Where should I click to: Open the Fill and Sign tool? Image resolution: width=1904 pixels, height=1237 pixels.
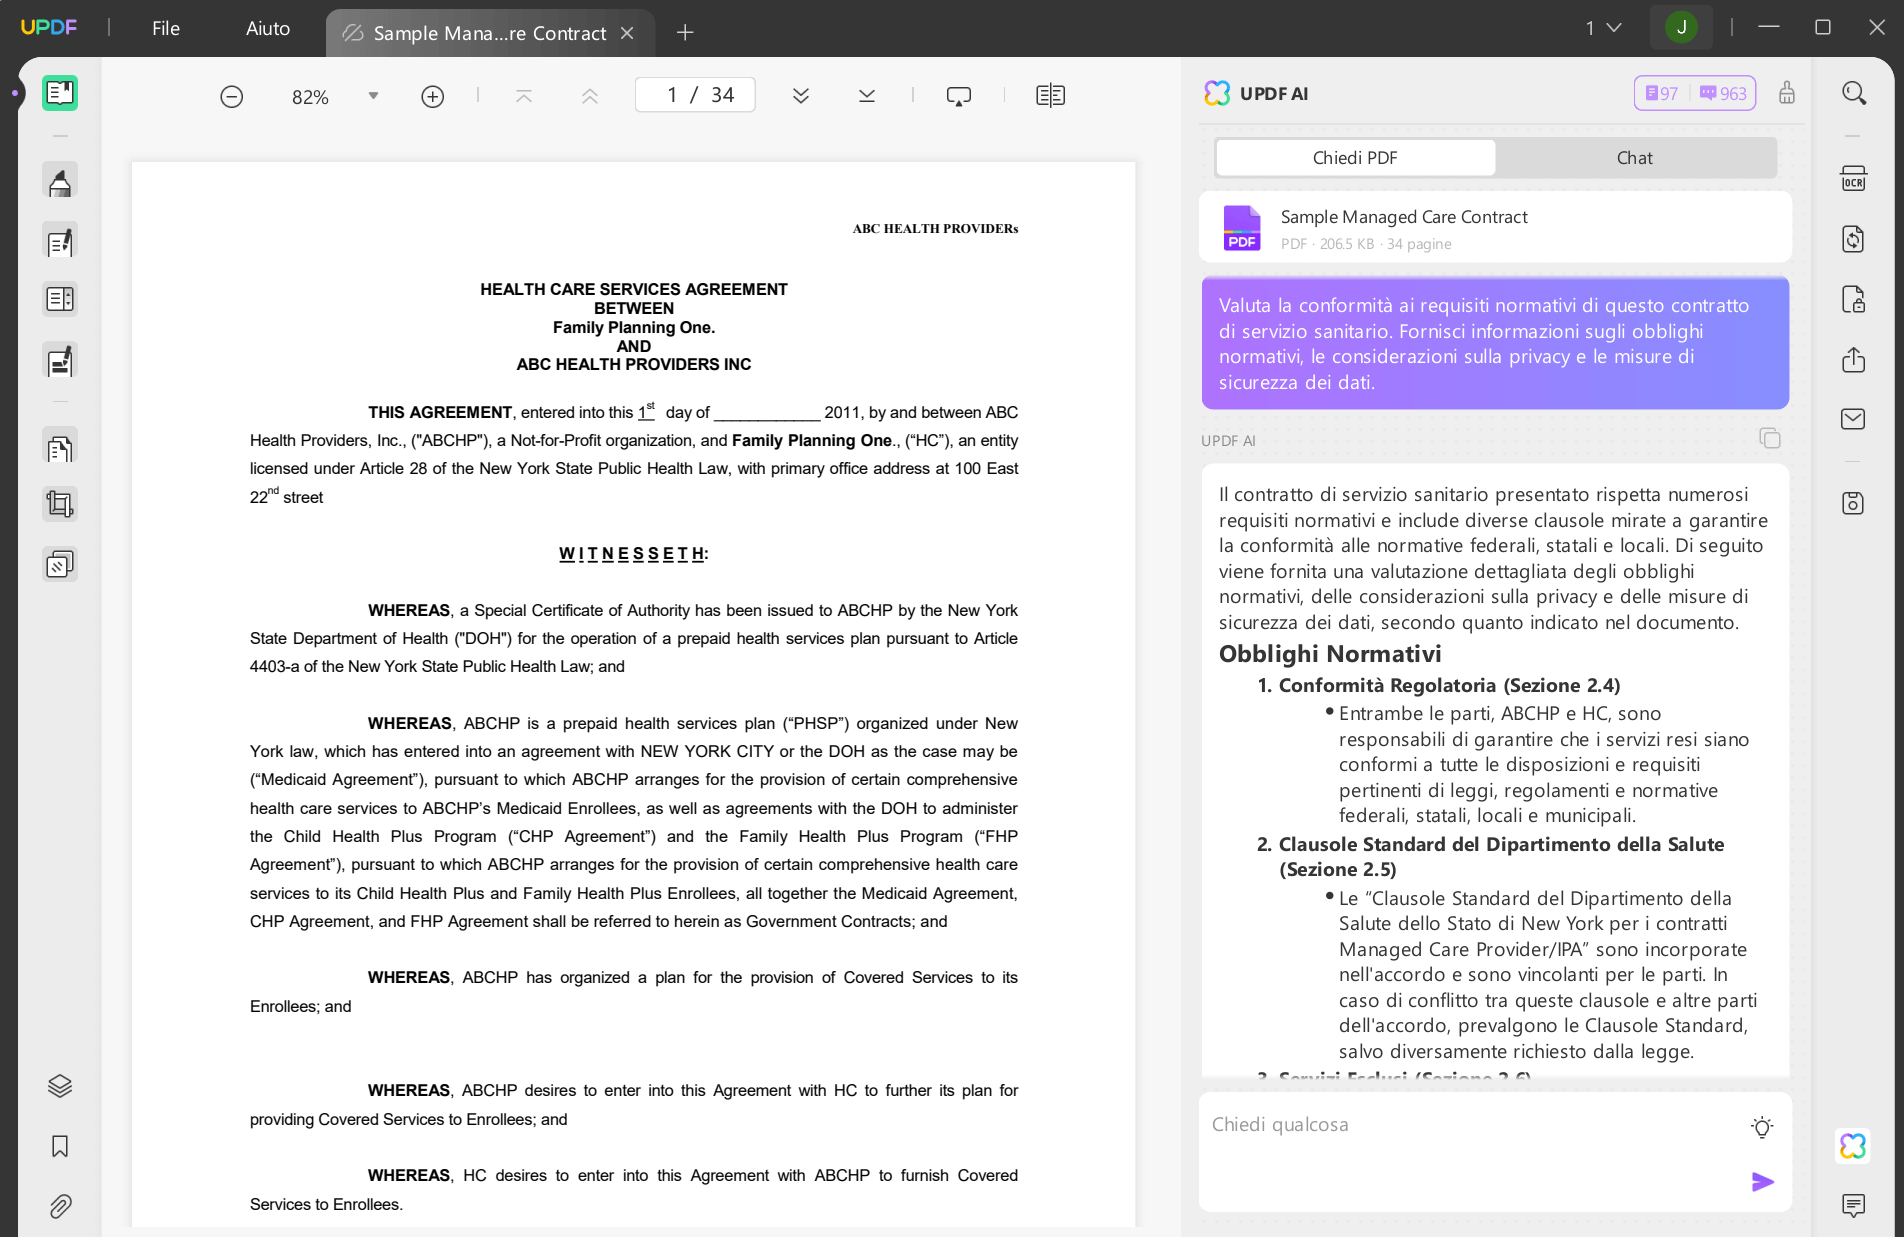pos(60,361)
